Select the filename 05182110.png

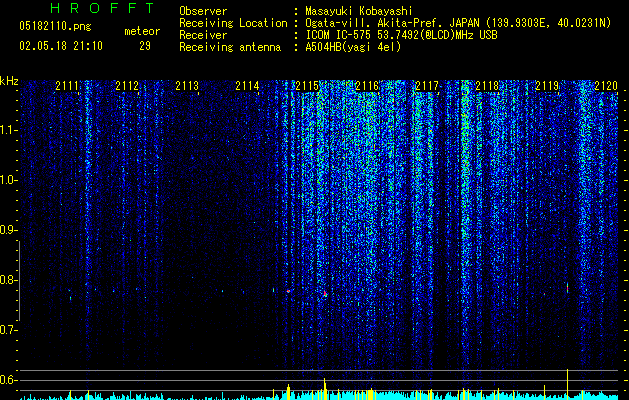(x=55, y=26)
